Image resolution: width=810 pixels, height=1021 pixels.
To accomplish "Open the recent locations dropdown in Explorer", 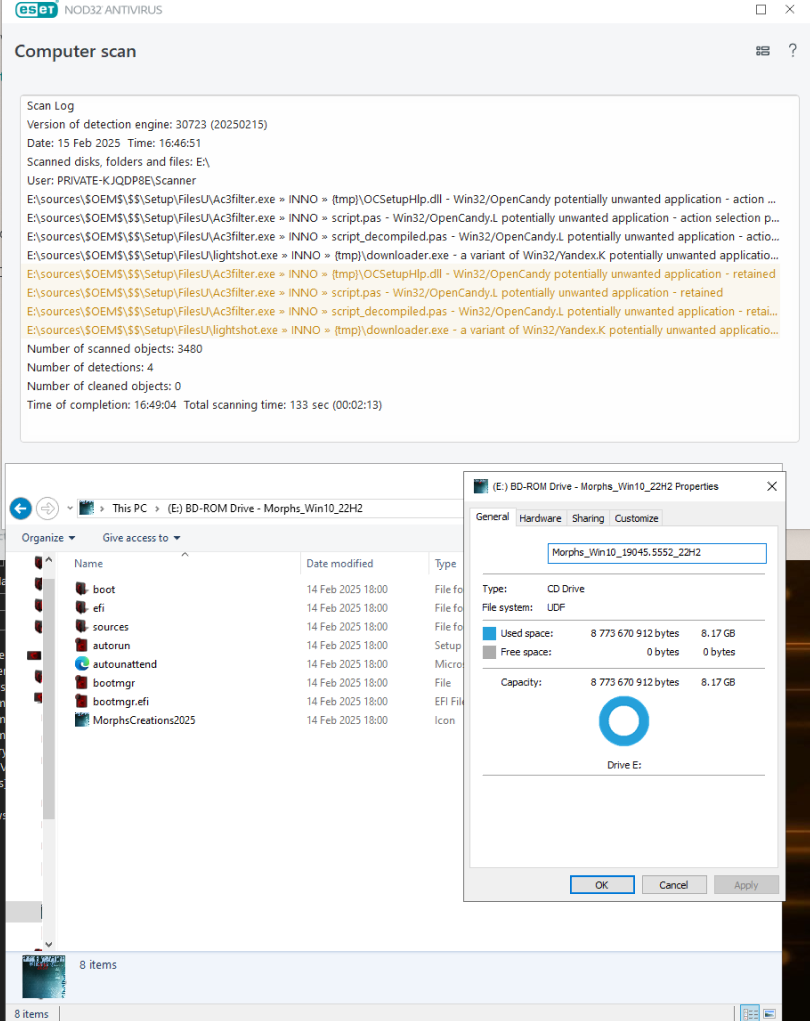I will pos(70,508).
